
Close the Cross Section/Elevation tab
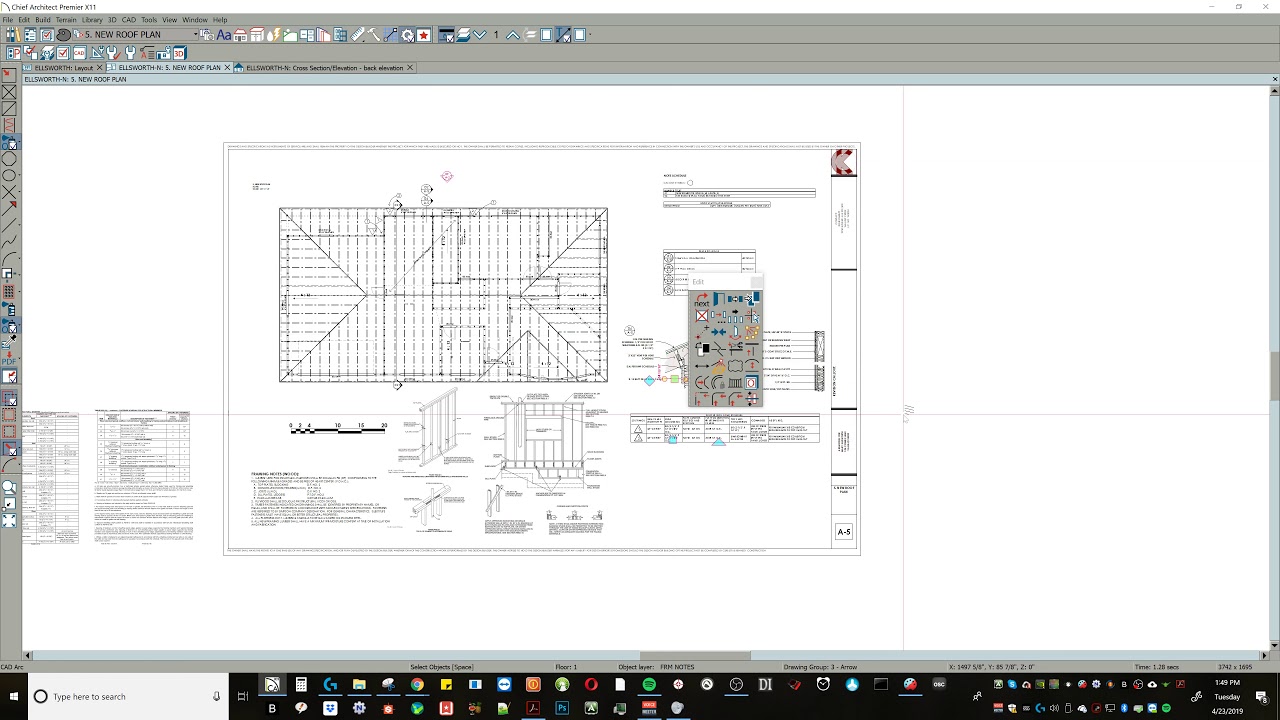click(410, 68)
